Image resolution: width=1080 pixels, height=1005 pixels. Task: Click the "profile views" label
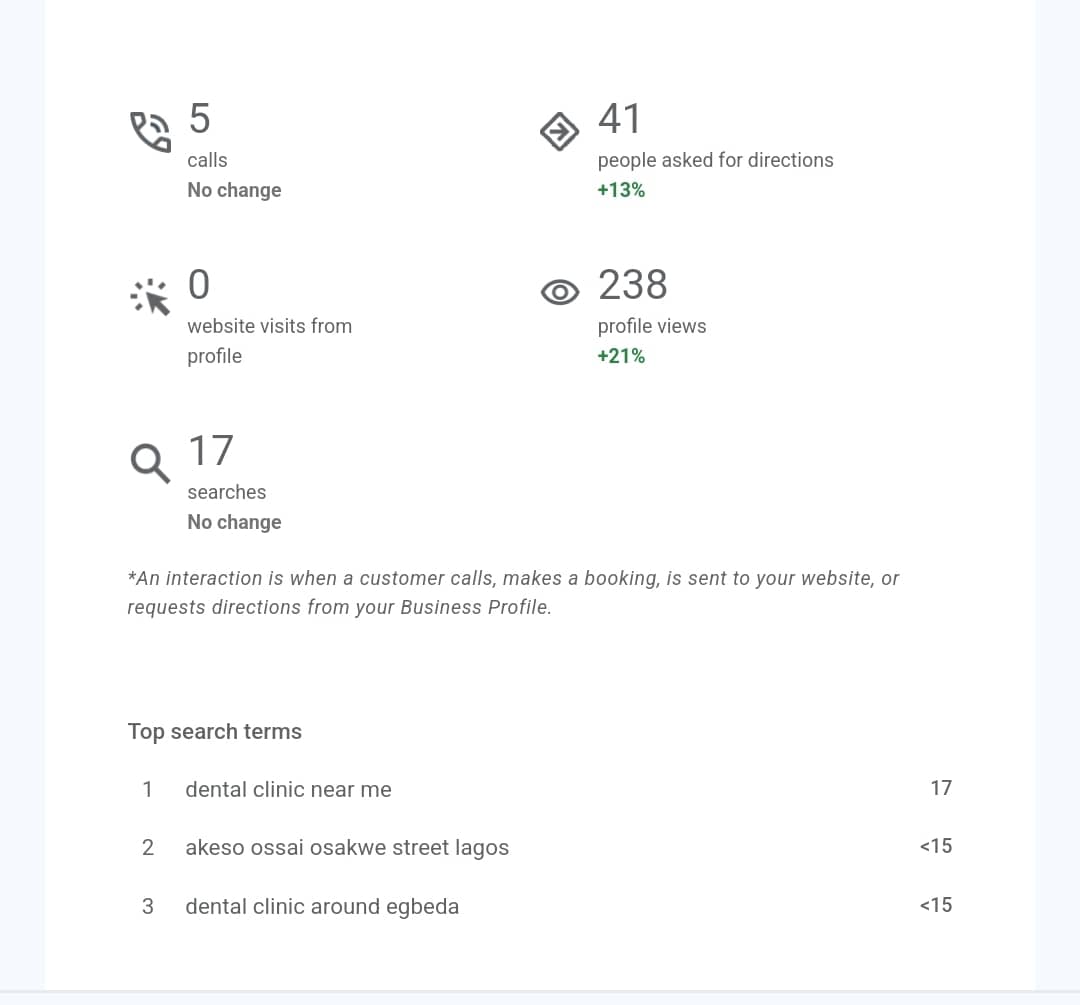(652, 326)
